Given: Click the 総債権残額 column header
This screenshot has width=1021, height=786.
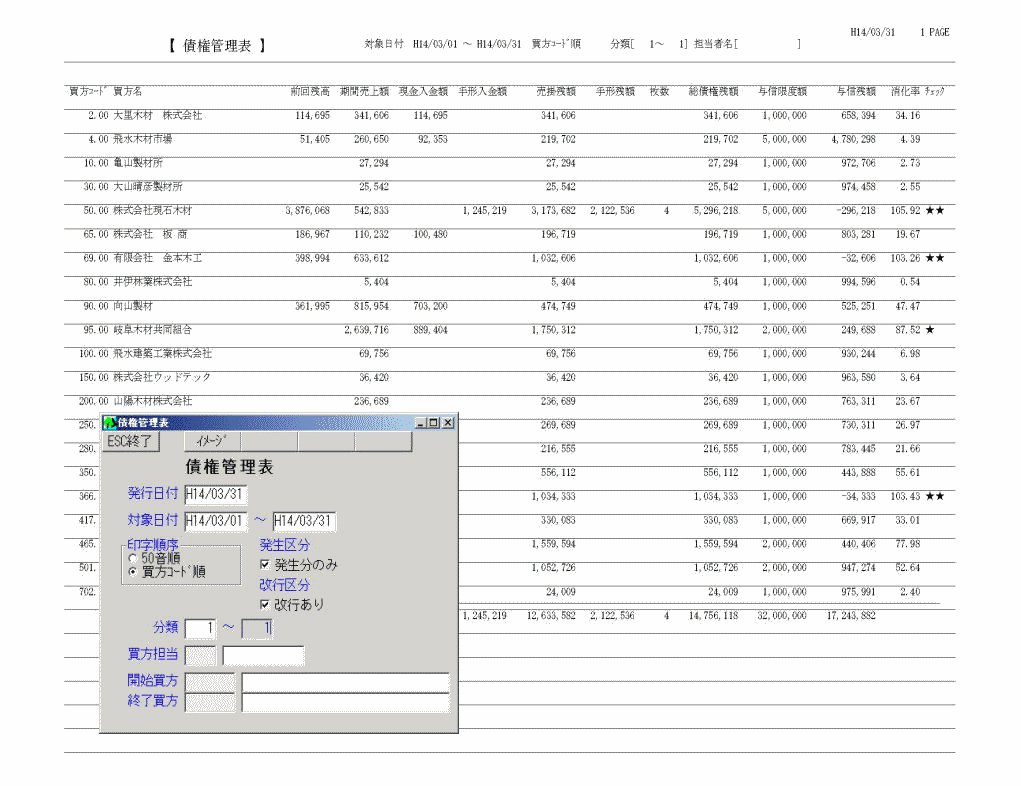Looking at the screenshot, I should (x=714, y=92).
